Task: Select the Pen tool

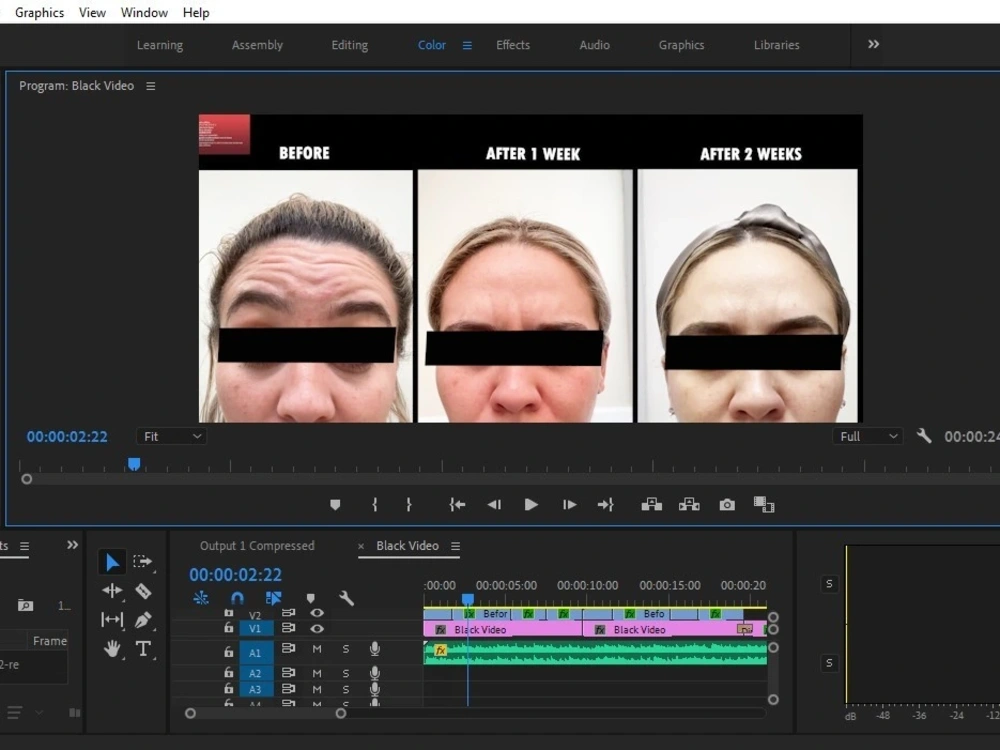Action: tap(143, 620)
